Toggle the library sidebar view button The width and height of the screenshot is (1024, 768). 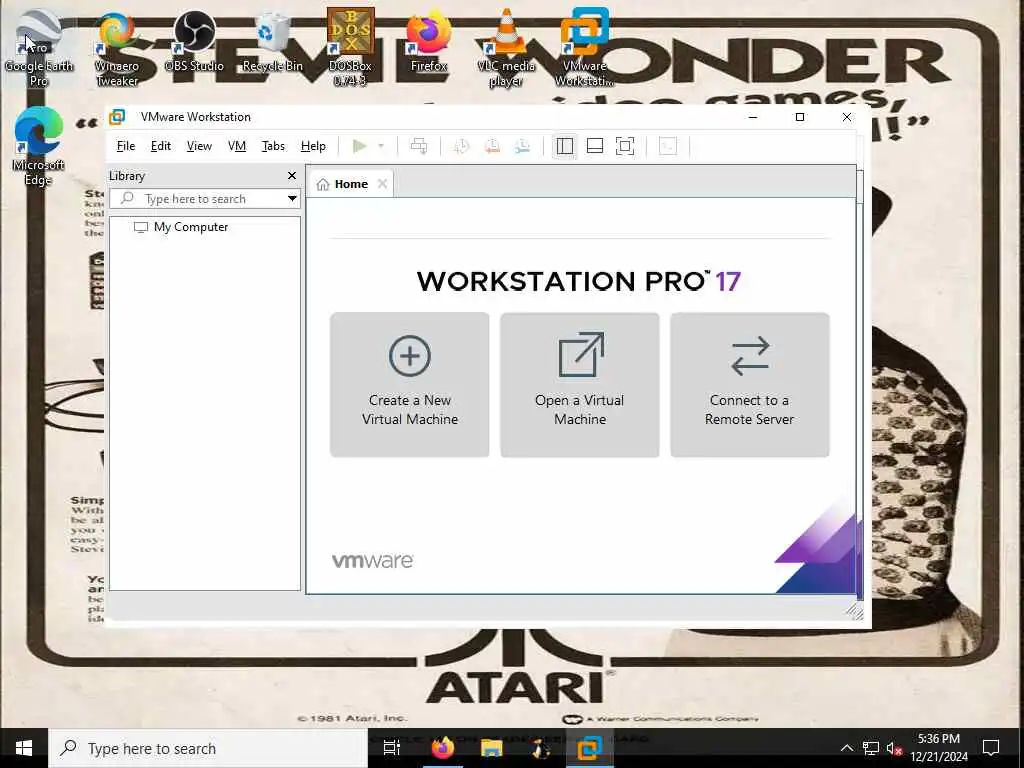[565, 146]
